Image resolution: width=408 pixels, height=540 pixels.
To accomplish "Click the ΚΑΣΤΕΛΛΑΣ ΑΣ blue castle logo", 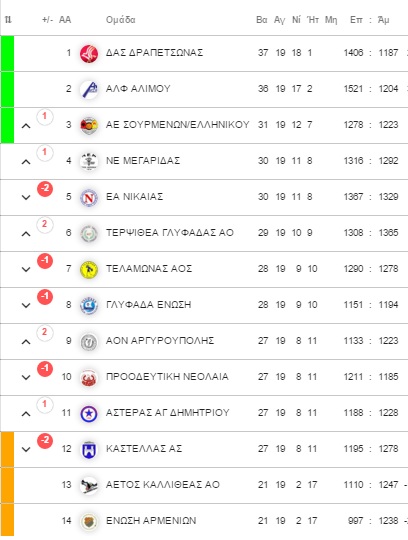I will click(x=89, y=450).
